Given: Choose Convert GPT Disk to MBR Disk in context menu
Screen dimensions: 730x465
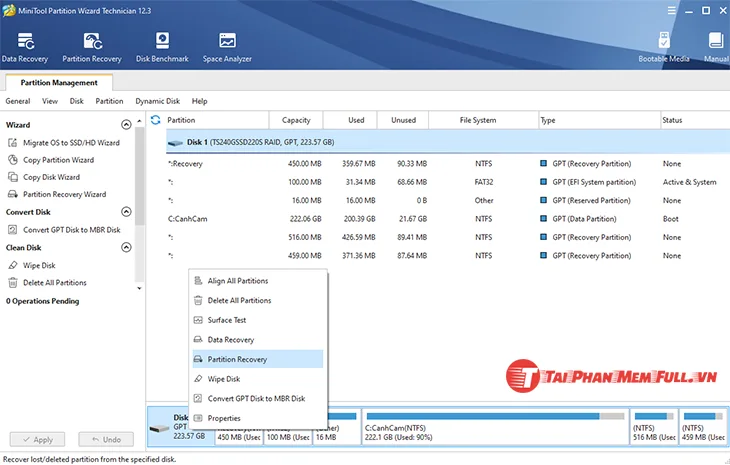Looking at the screenshot, I should 257,398.
